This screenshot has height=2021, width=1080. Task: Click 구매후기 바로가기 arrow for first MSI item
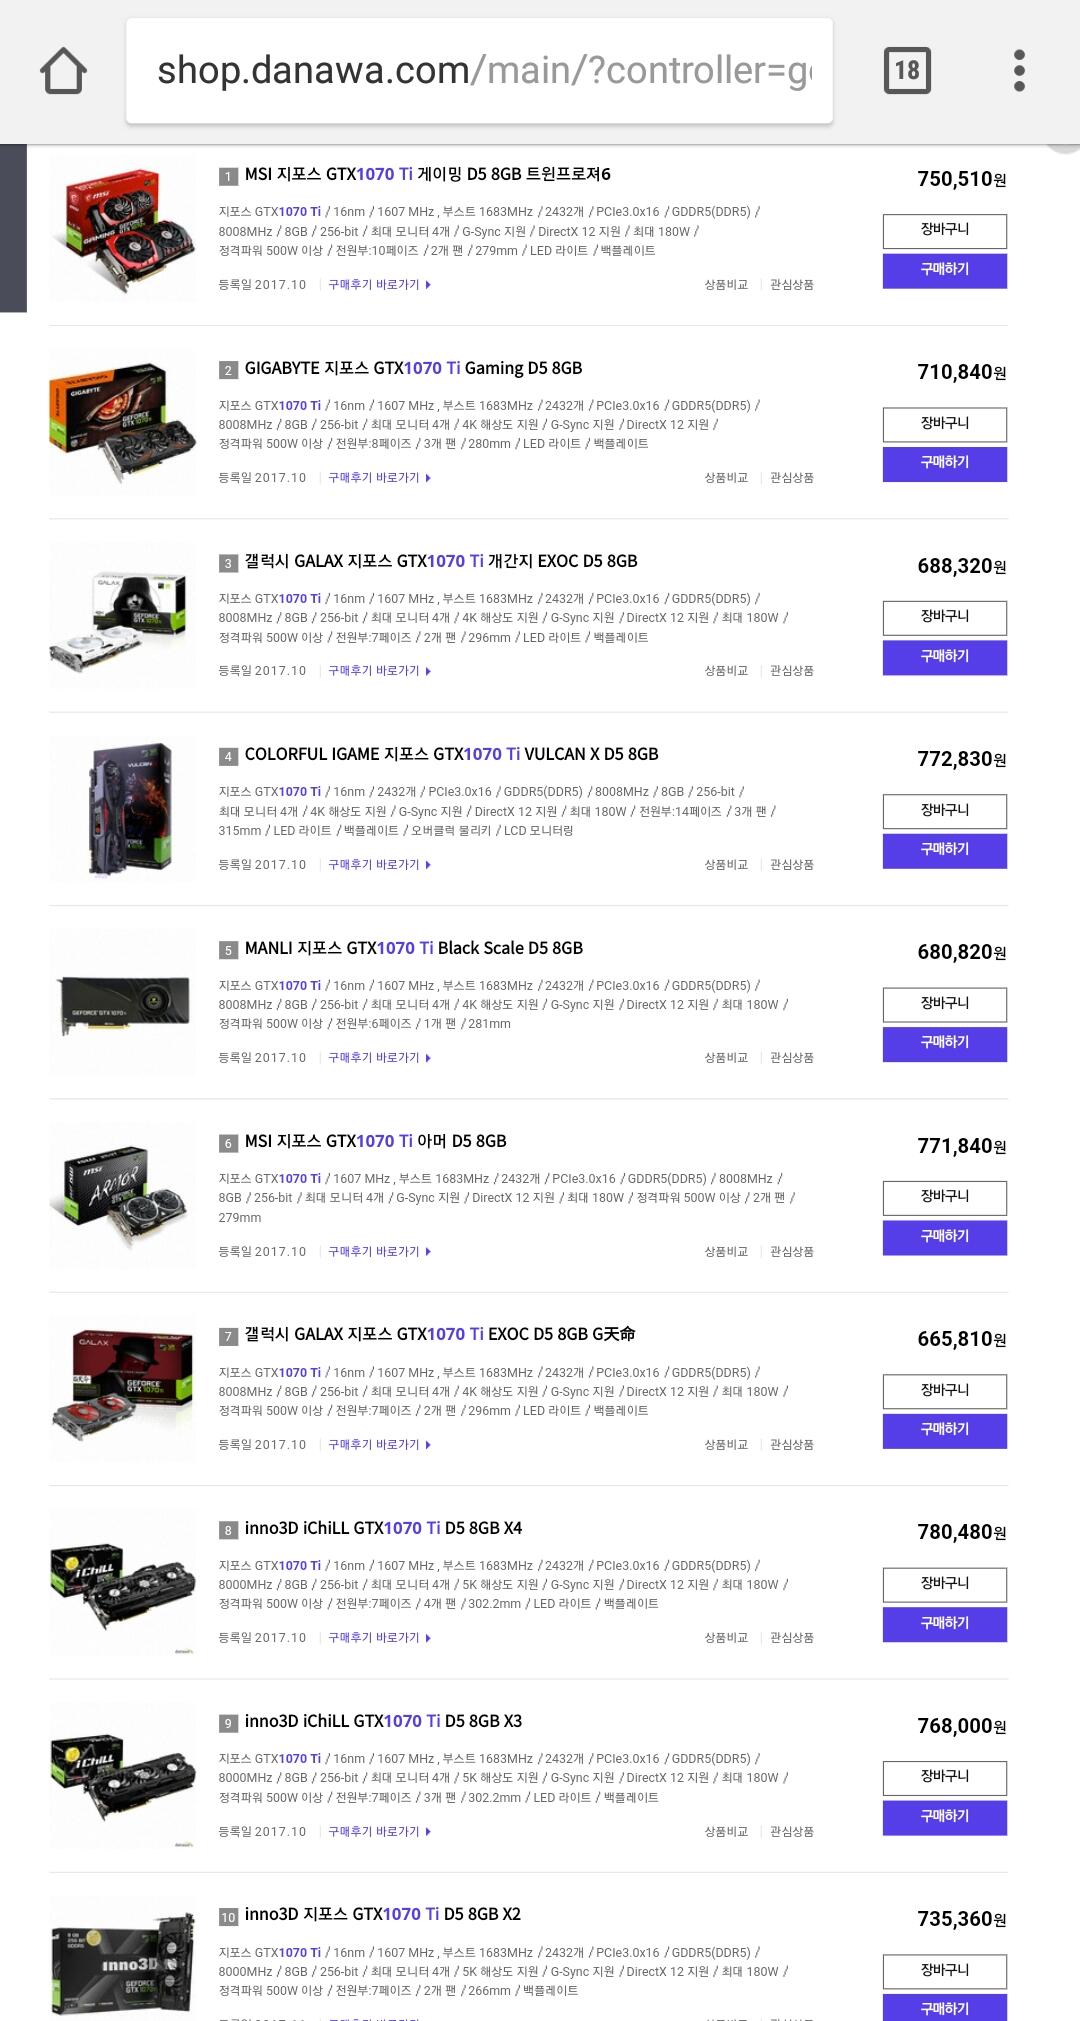(x=428, y=285)
